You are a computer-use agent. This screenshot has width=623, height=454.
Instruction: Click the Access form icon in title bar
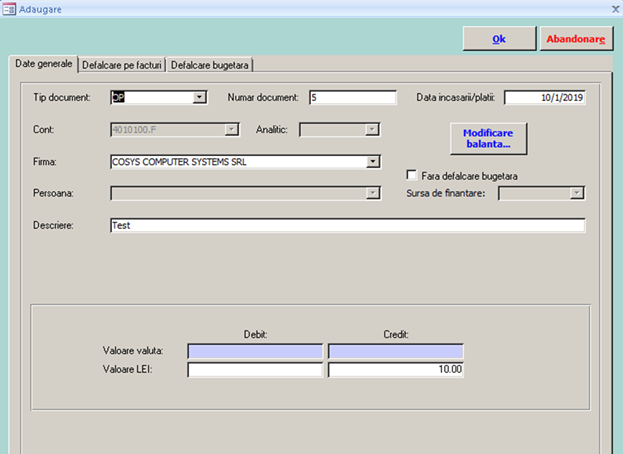click(9, 9)
